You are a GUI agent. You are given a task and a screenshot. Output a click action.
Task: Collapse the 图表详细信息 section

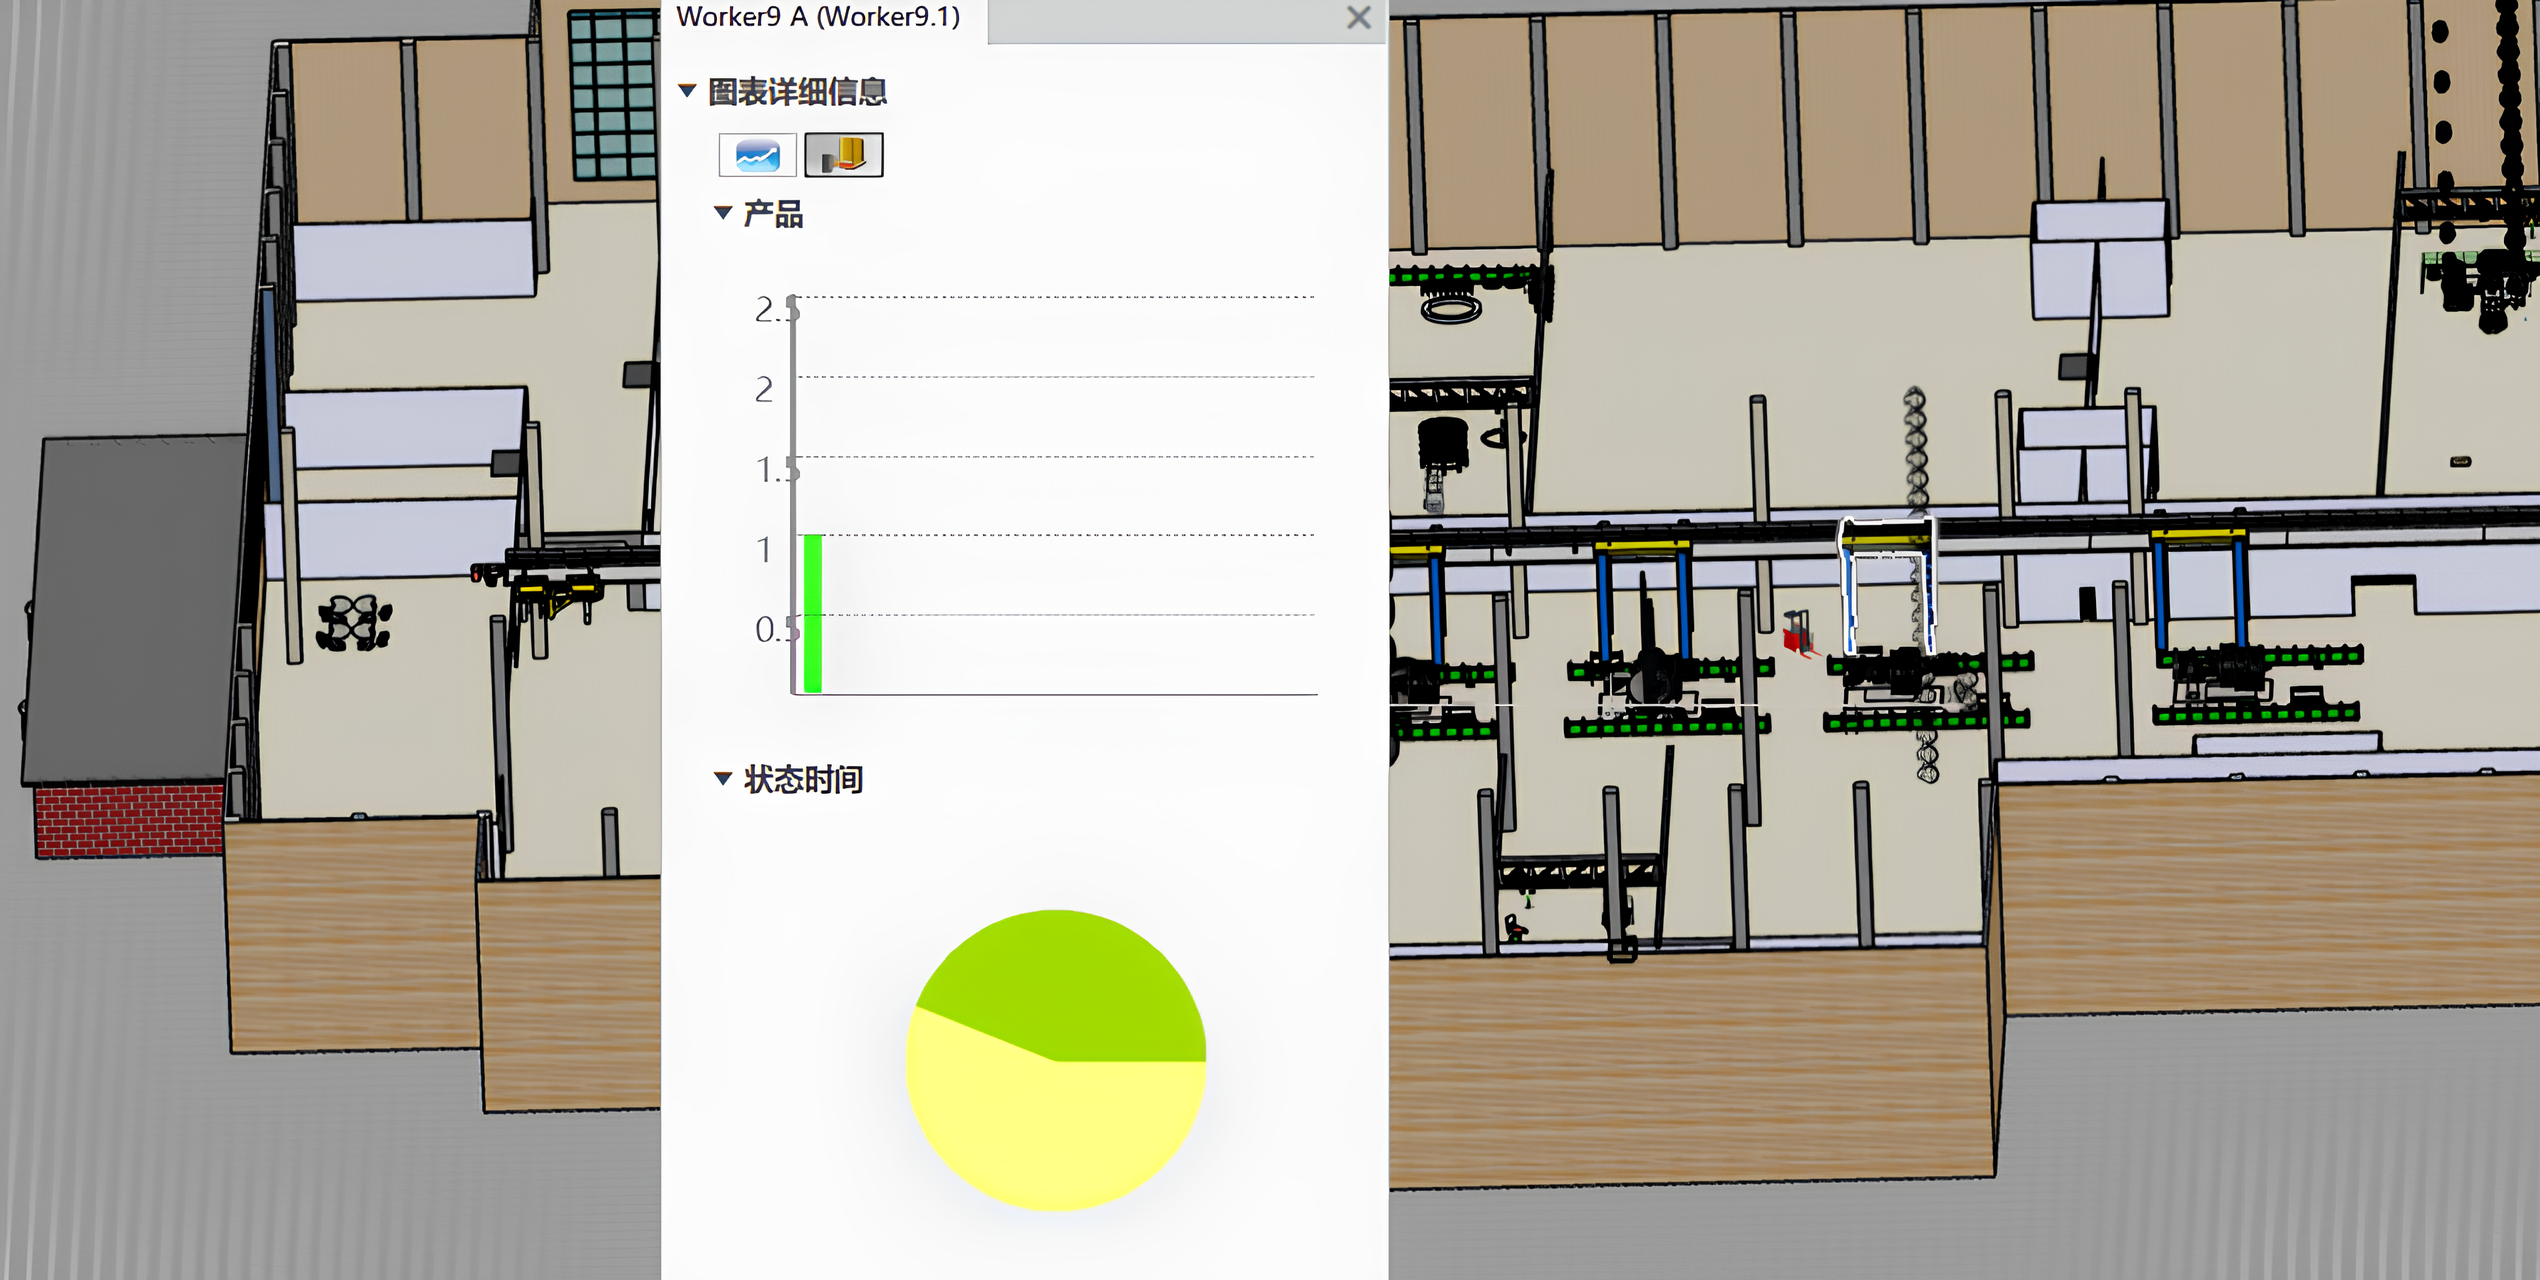[687, 91]
